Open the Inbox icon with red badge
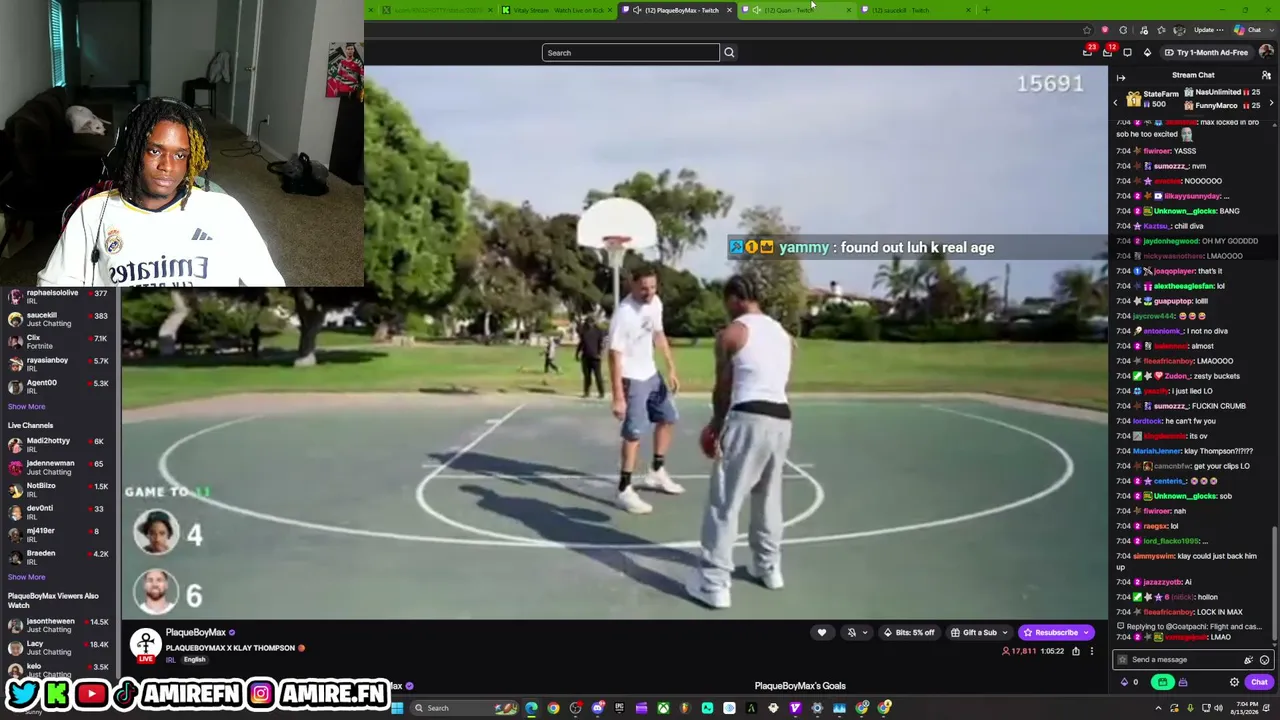Image resolution: width=1280 pixels, height=720 pixels. pos(1107,52)
